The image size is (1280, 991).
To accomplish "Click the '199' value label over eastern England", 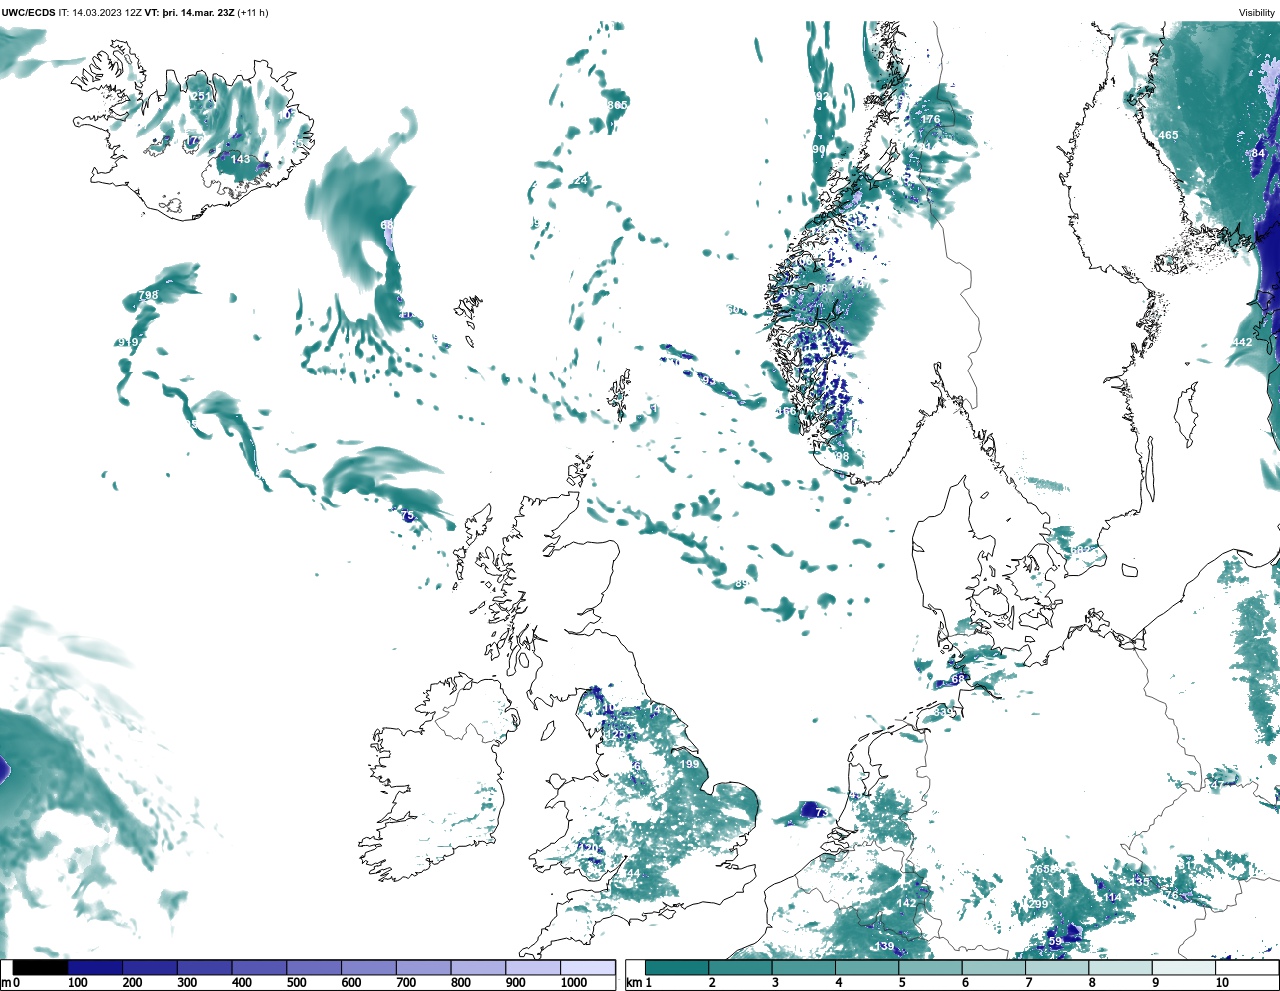I will pos(690,764).
